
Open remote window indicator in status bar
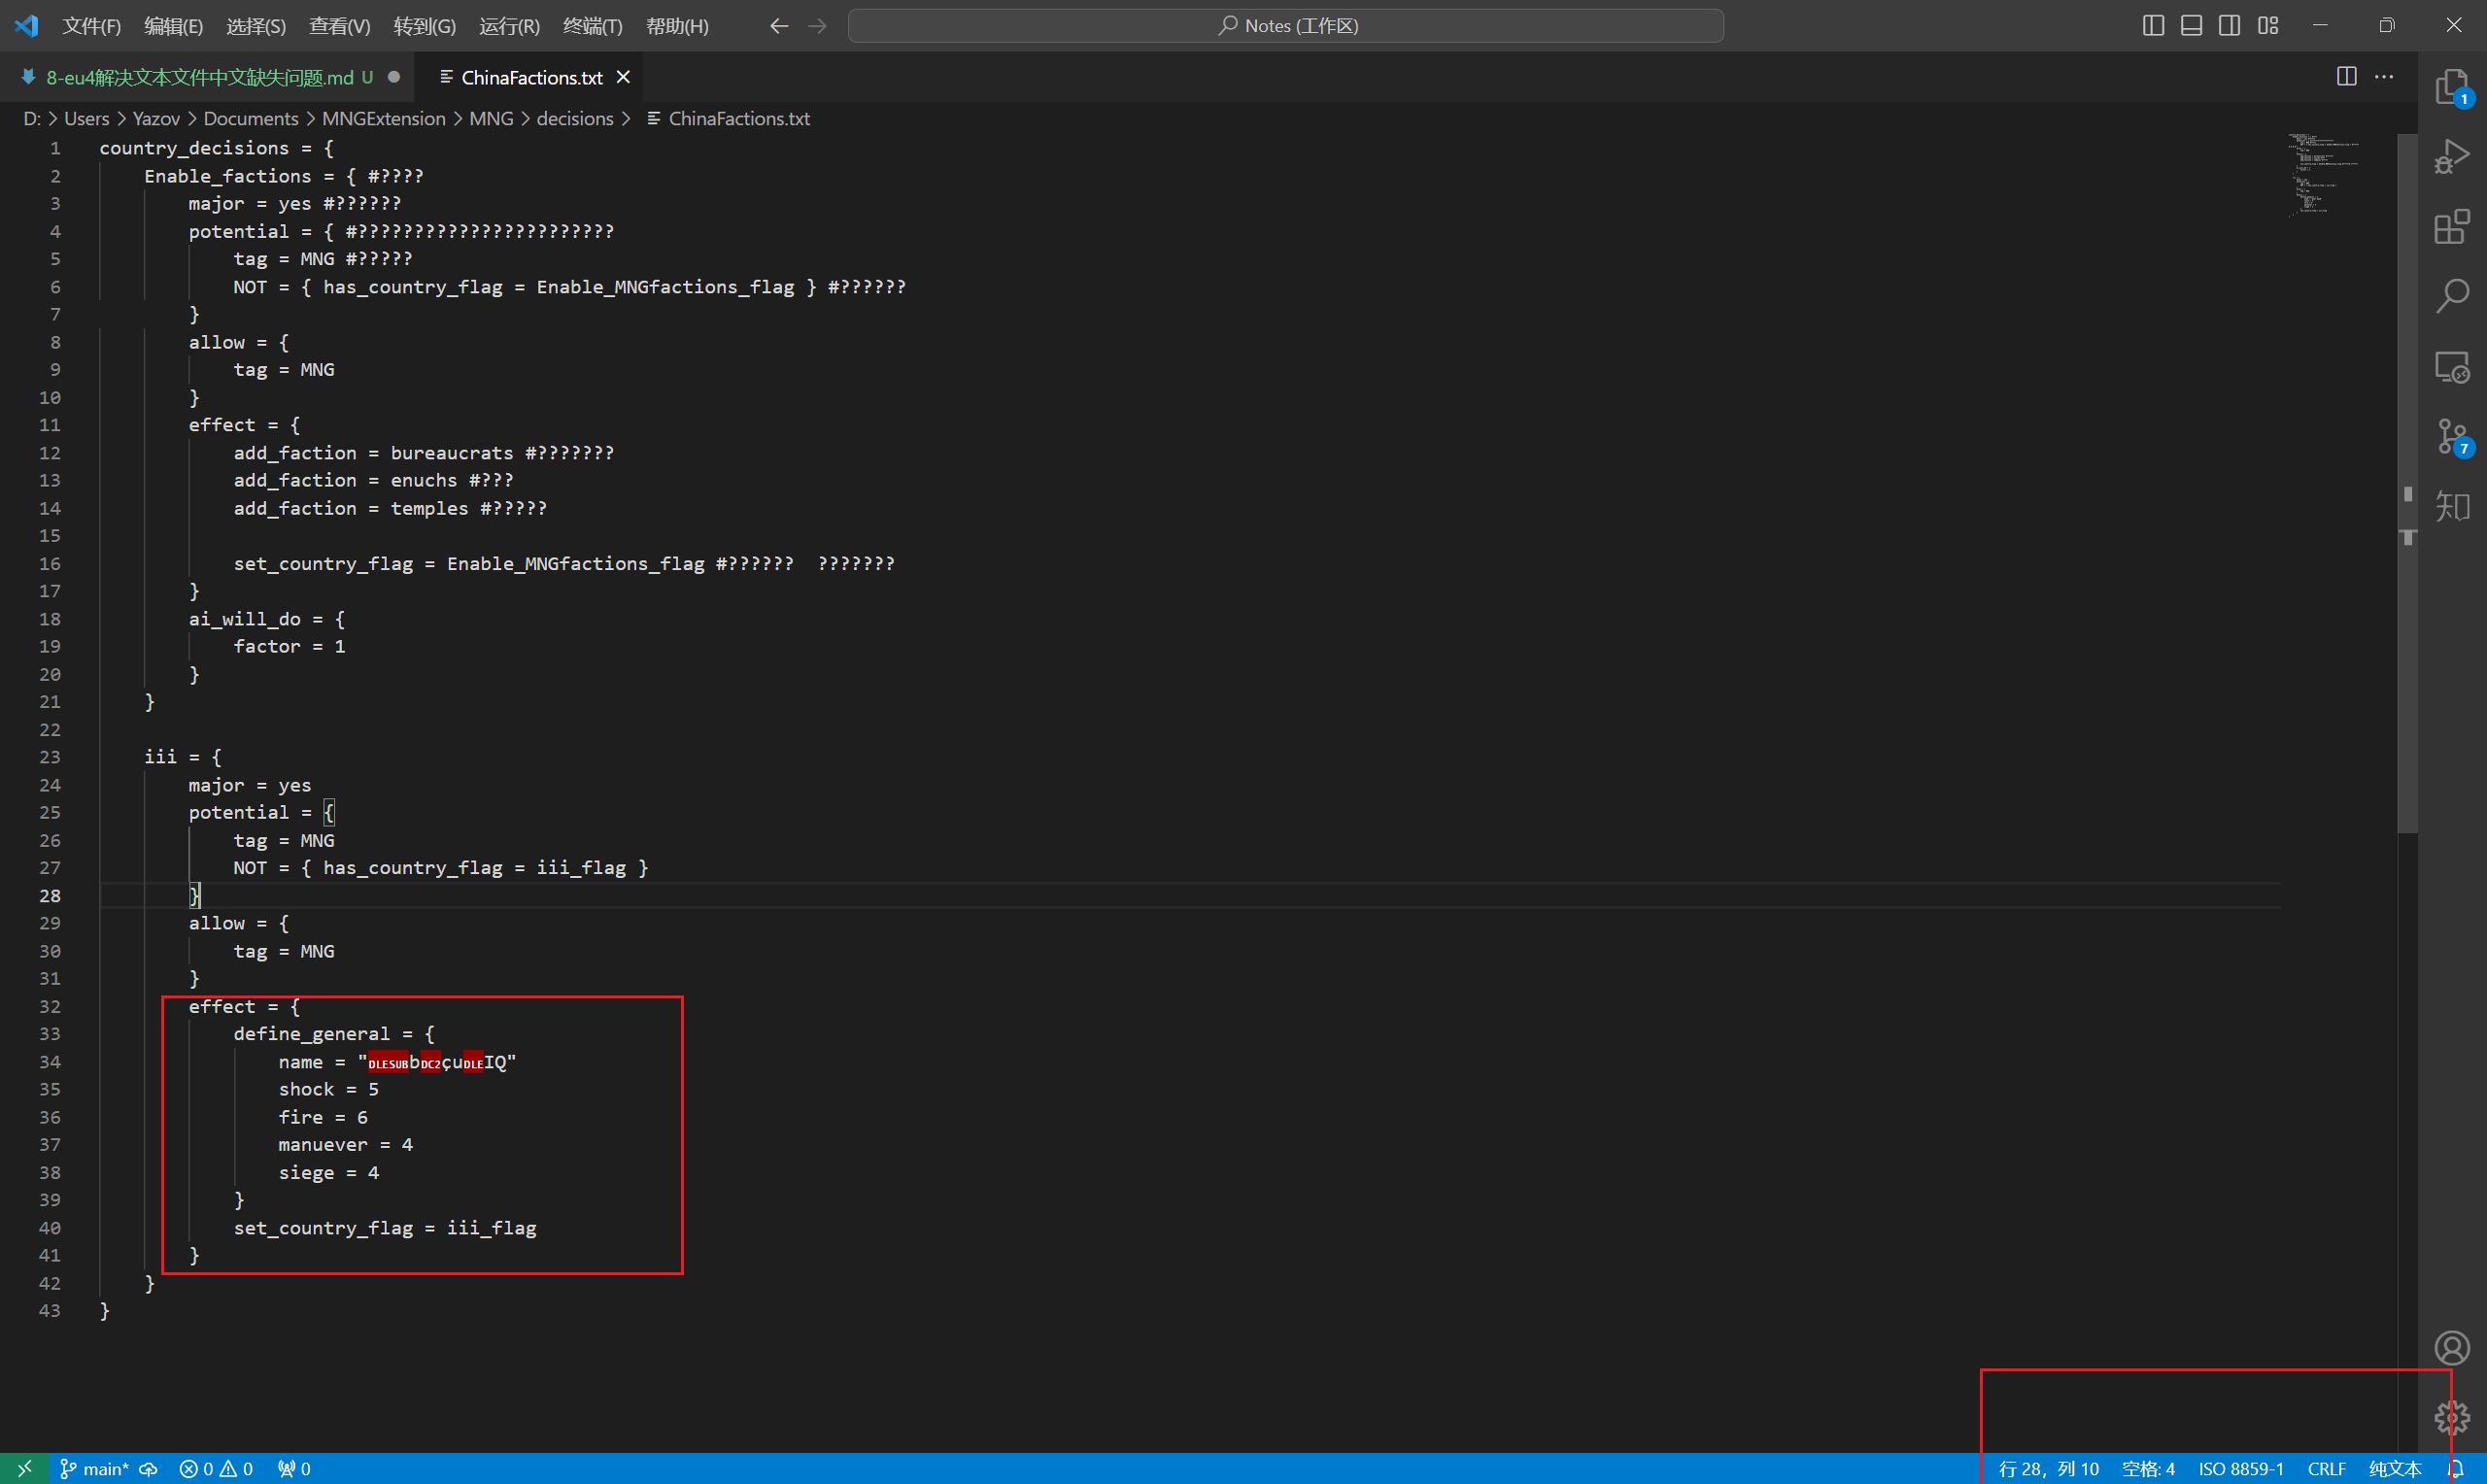tap(25, 1469)
